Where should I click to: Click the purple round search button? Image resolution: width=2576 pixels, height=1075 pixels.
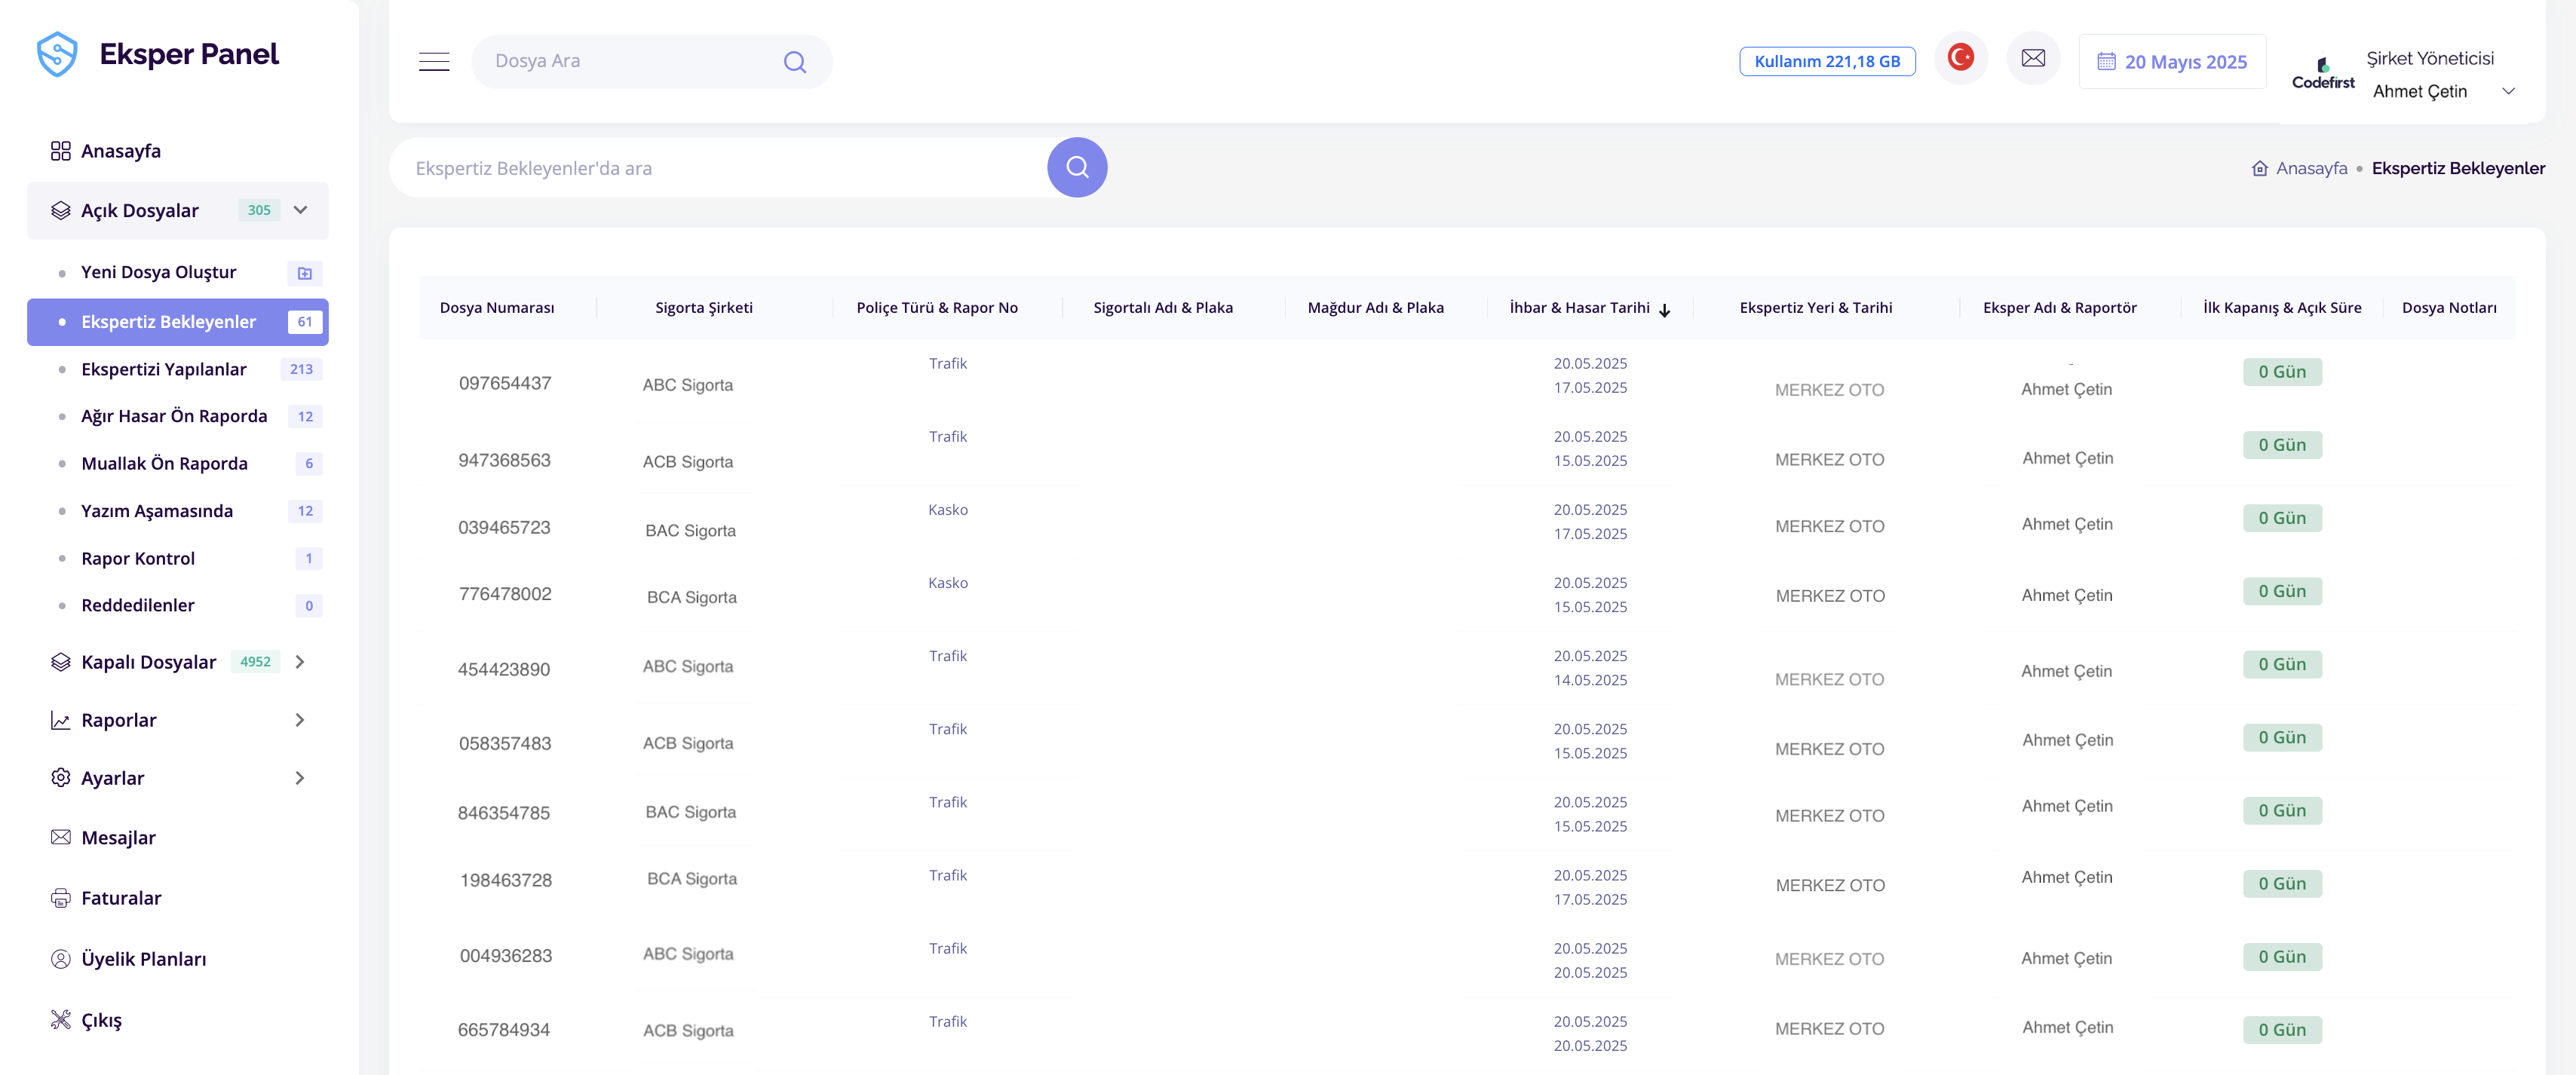click(1077, 167)
